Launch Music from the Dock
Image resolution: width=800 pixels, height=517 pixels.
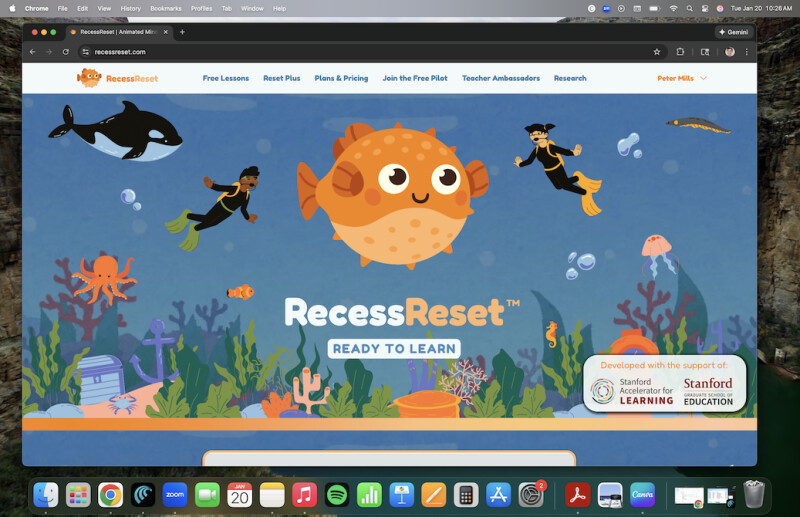click(x=304, y=495)
